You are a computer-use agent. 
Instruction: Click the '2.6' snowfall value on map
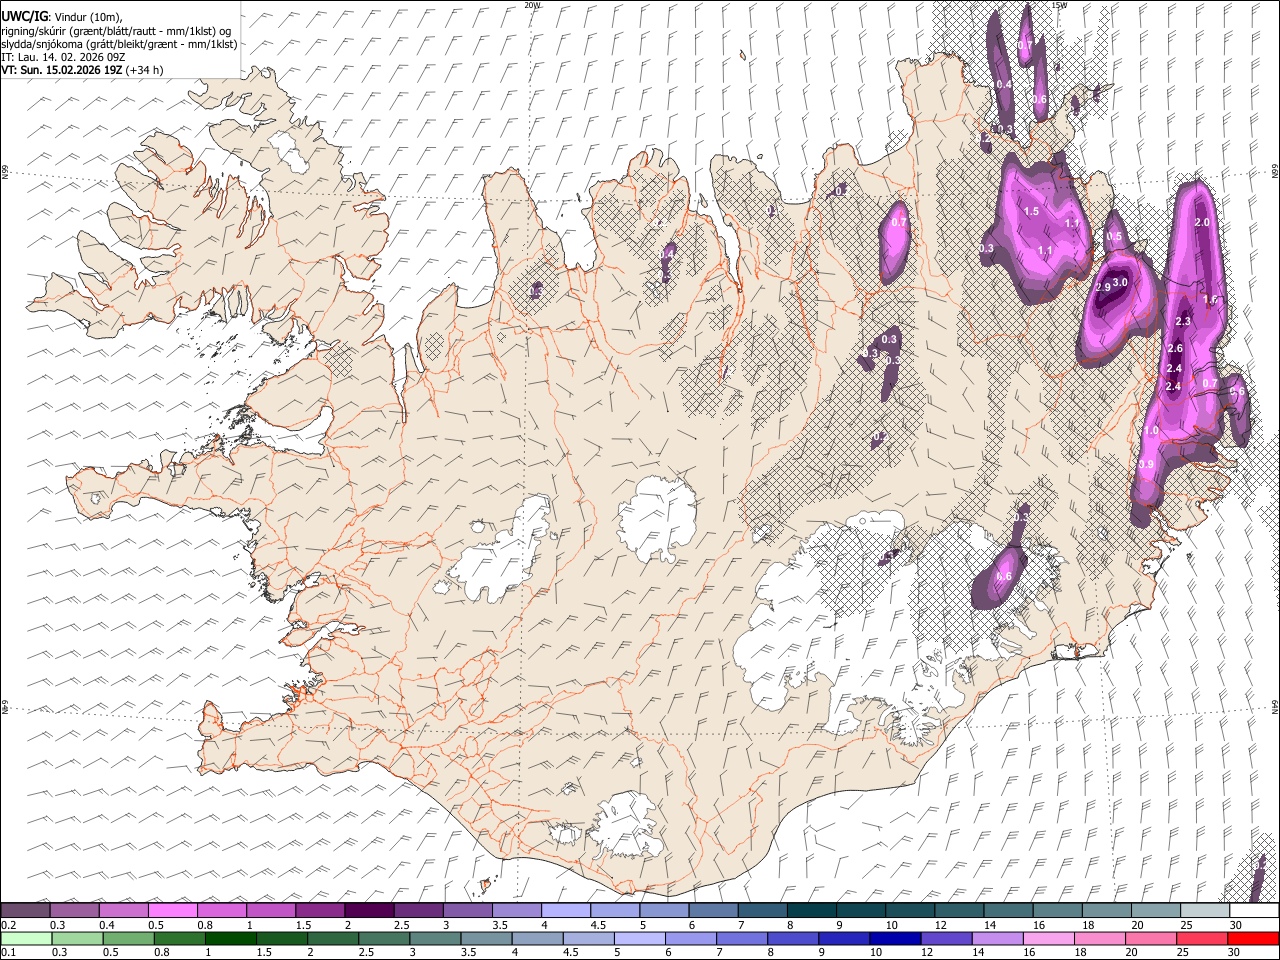(1175, 348)
